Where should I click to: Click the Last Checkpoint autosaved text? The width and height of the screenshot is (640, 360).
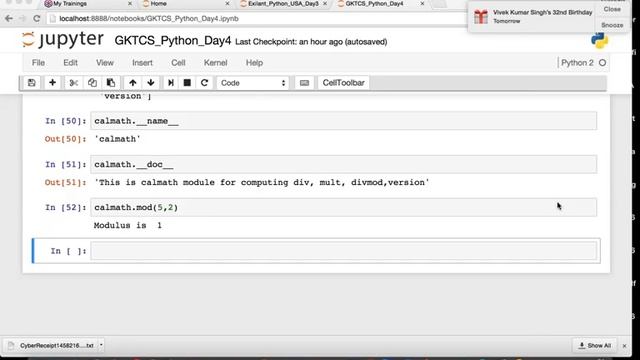[311, 42]
